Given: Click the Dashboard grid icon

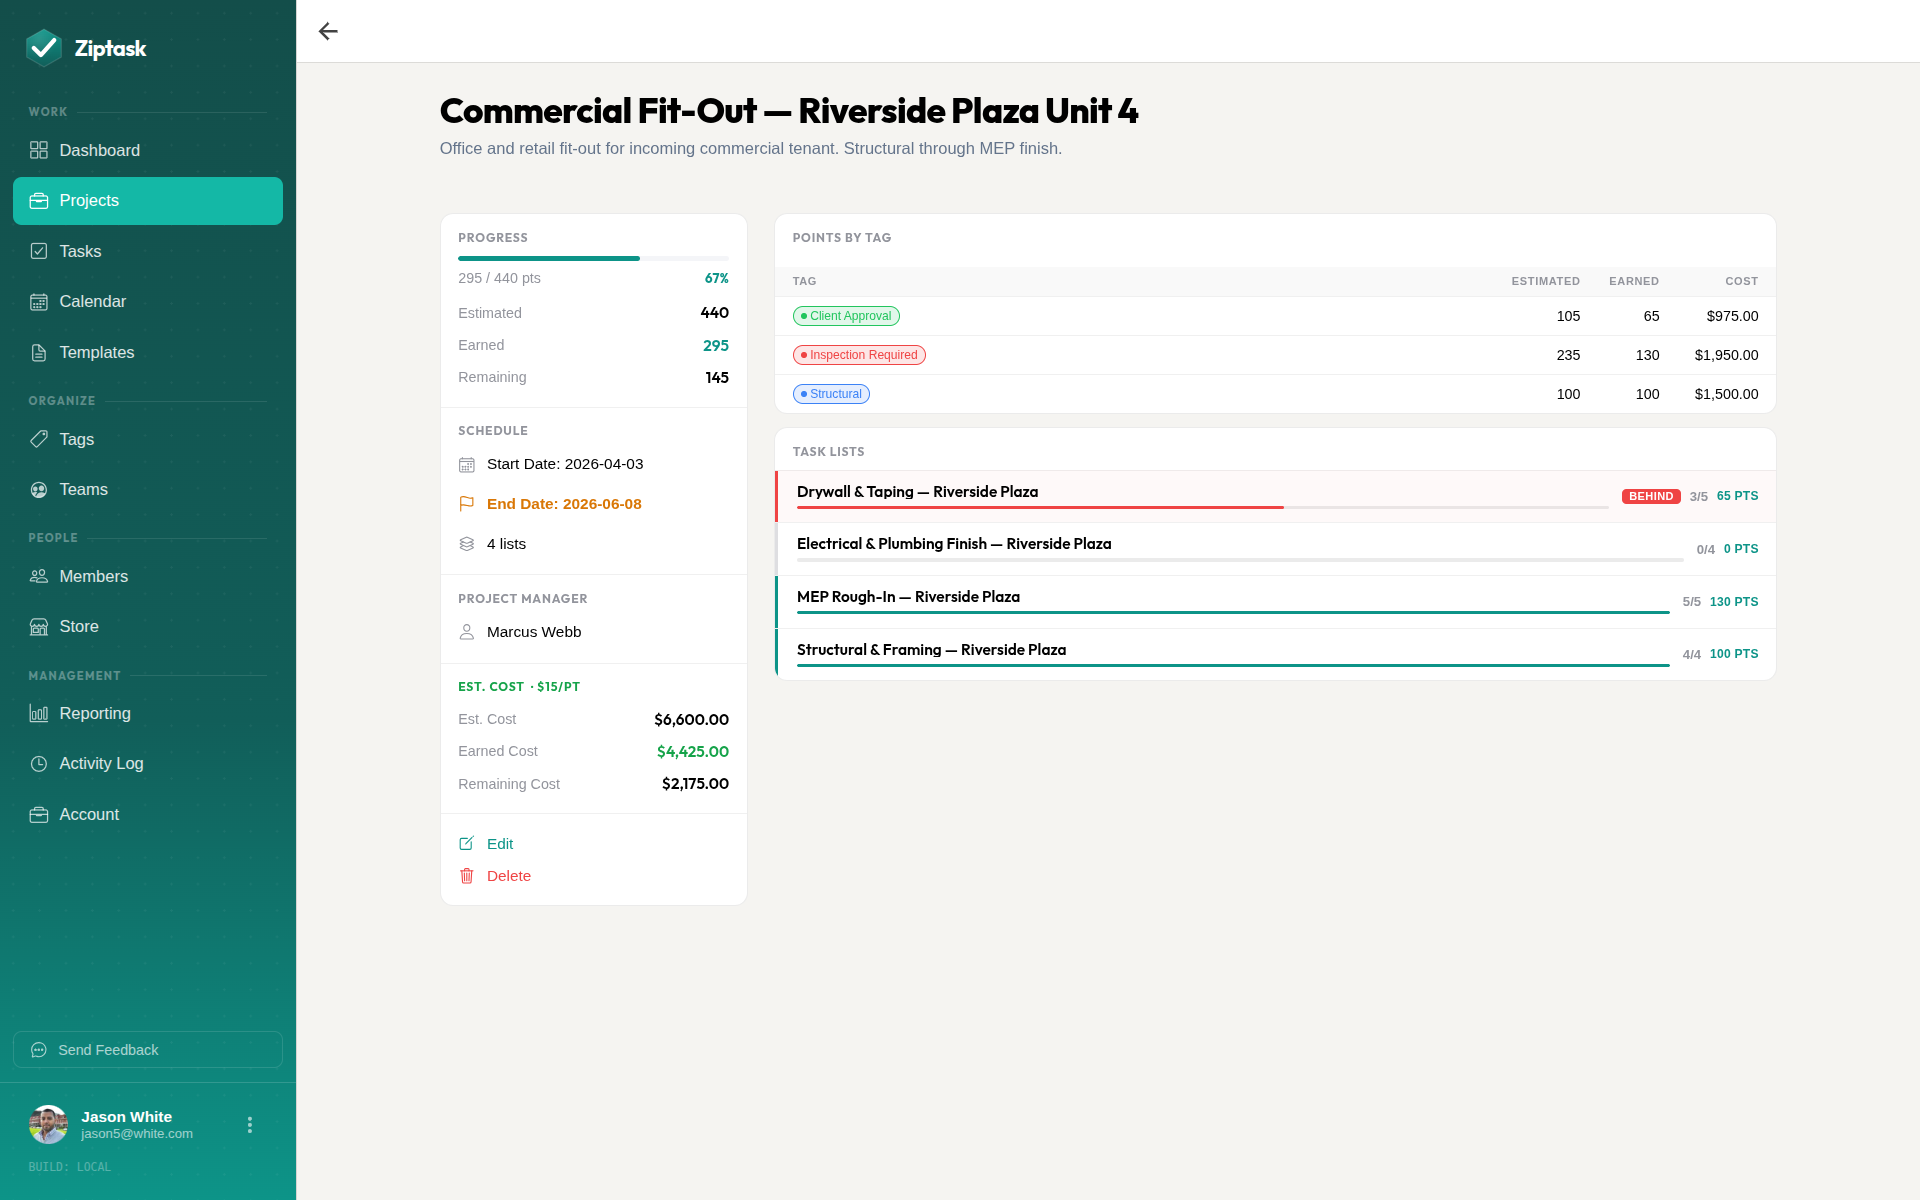Looking at the screenshot, I should coord(39,150).
